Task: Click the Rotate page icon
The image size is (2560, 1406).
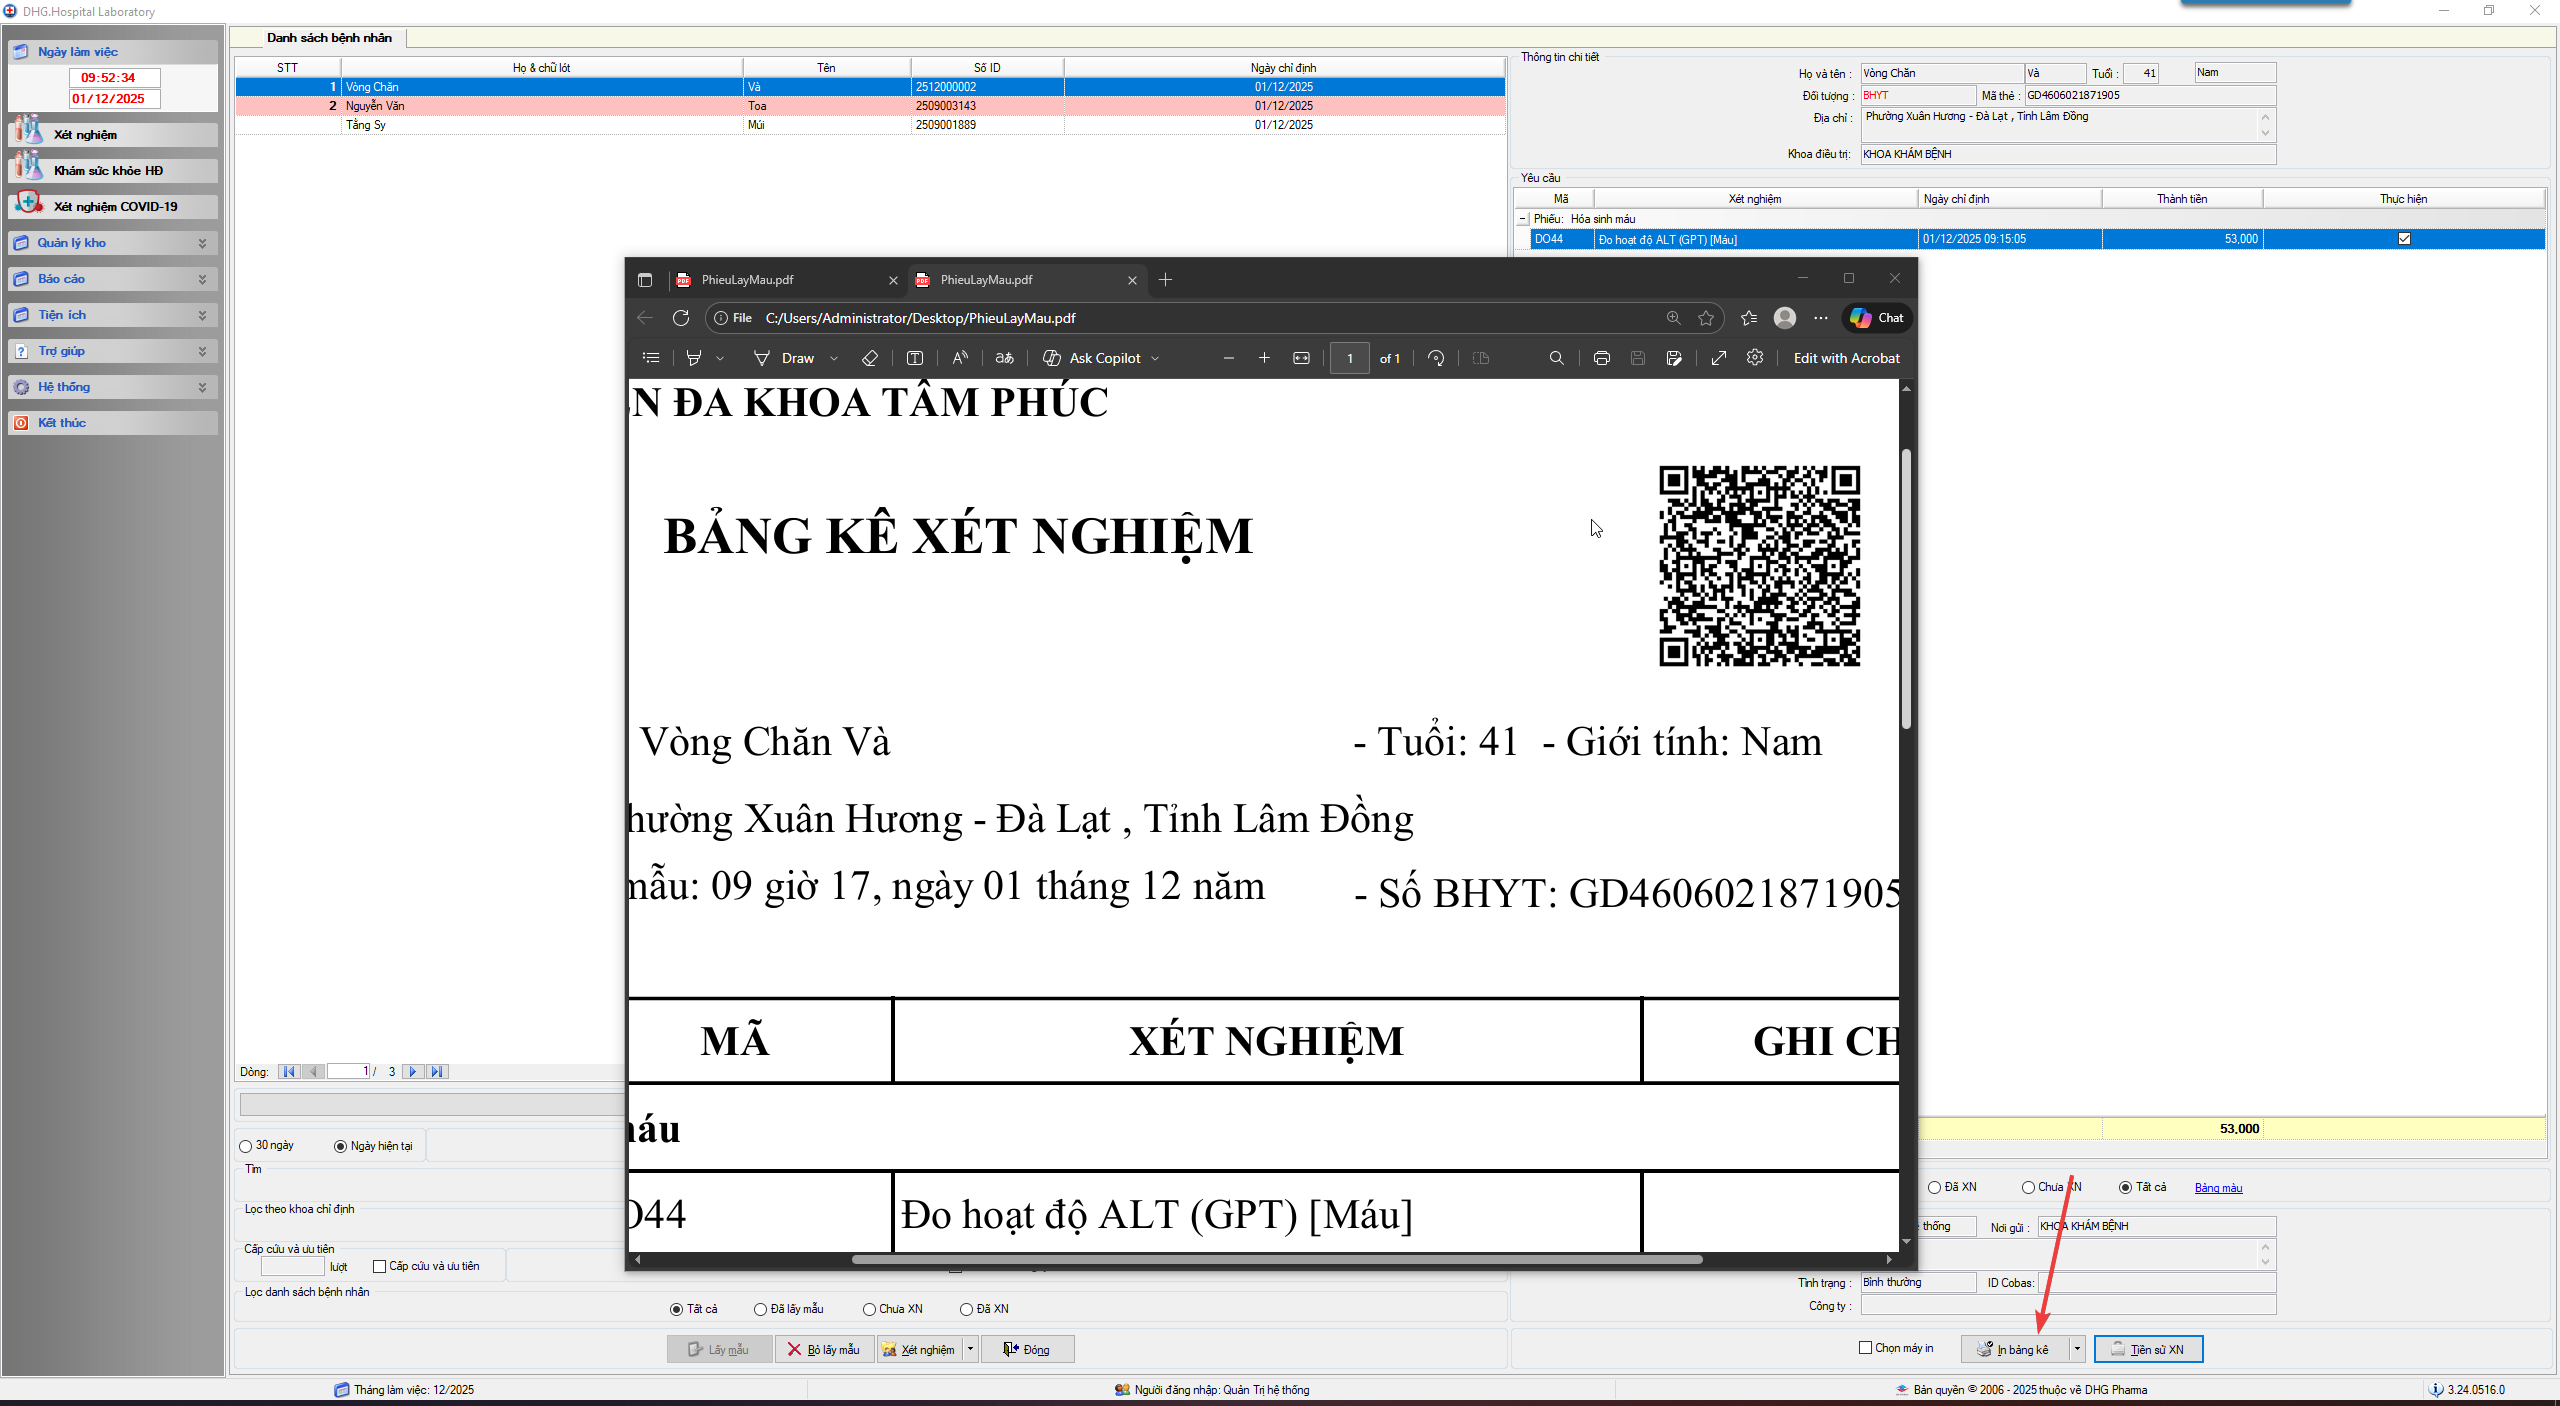Action: tap(1436, 358)
